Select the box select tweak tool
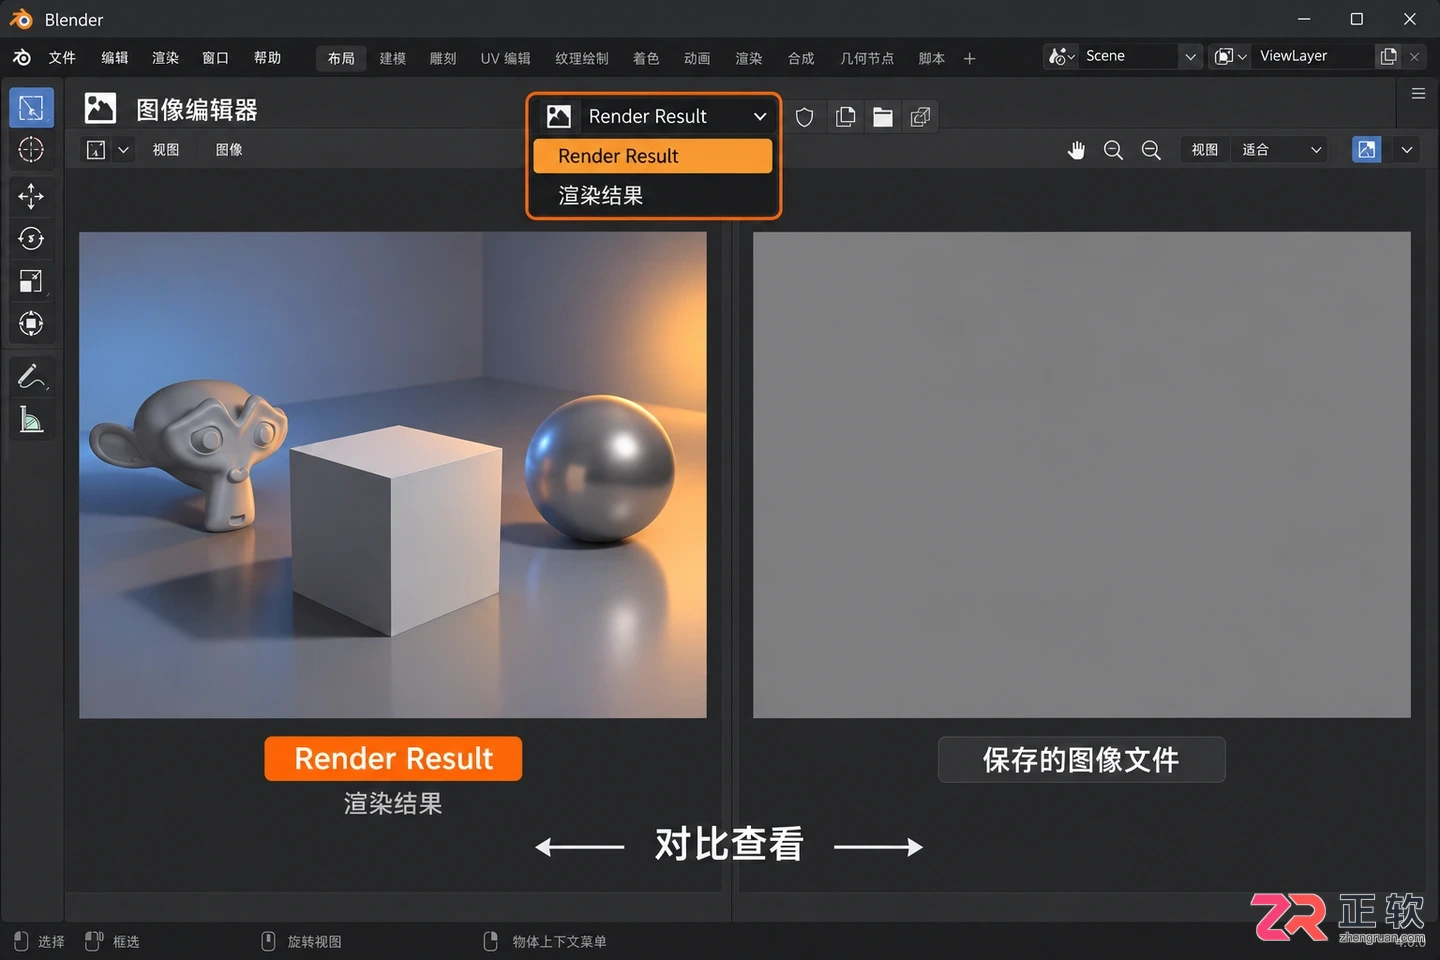Viewport: 1440px width, 960px height. 31,108
